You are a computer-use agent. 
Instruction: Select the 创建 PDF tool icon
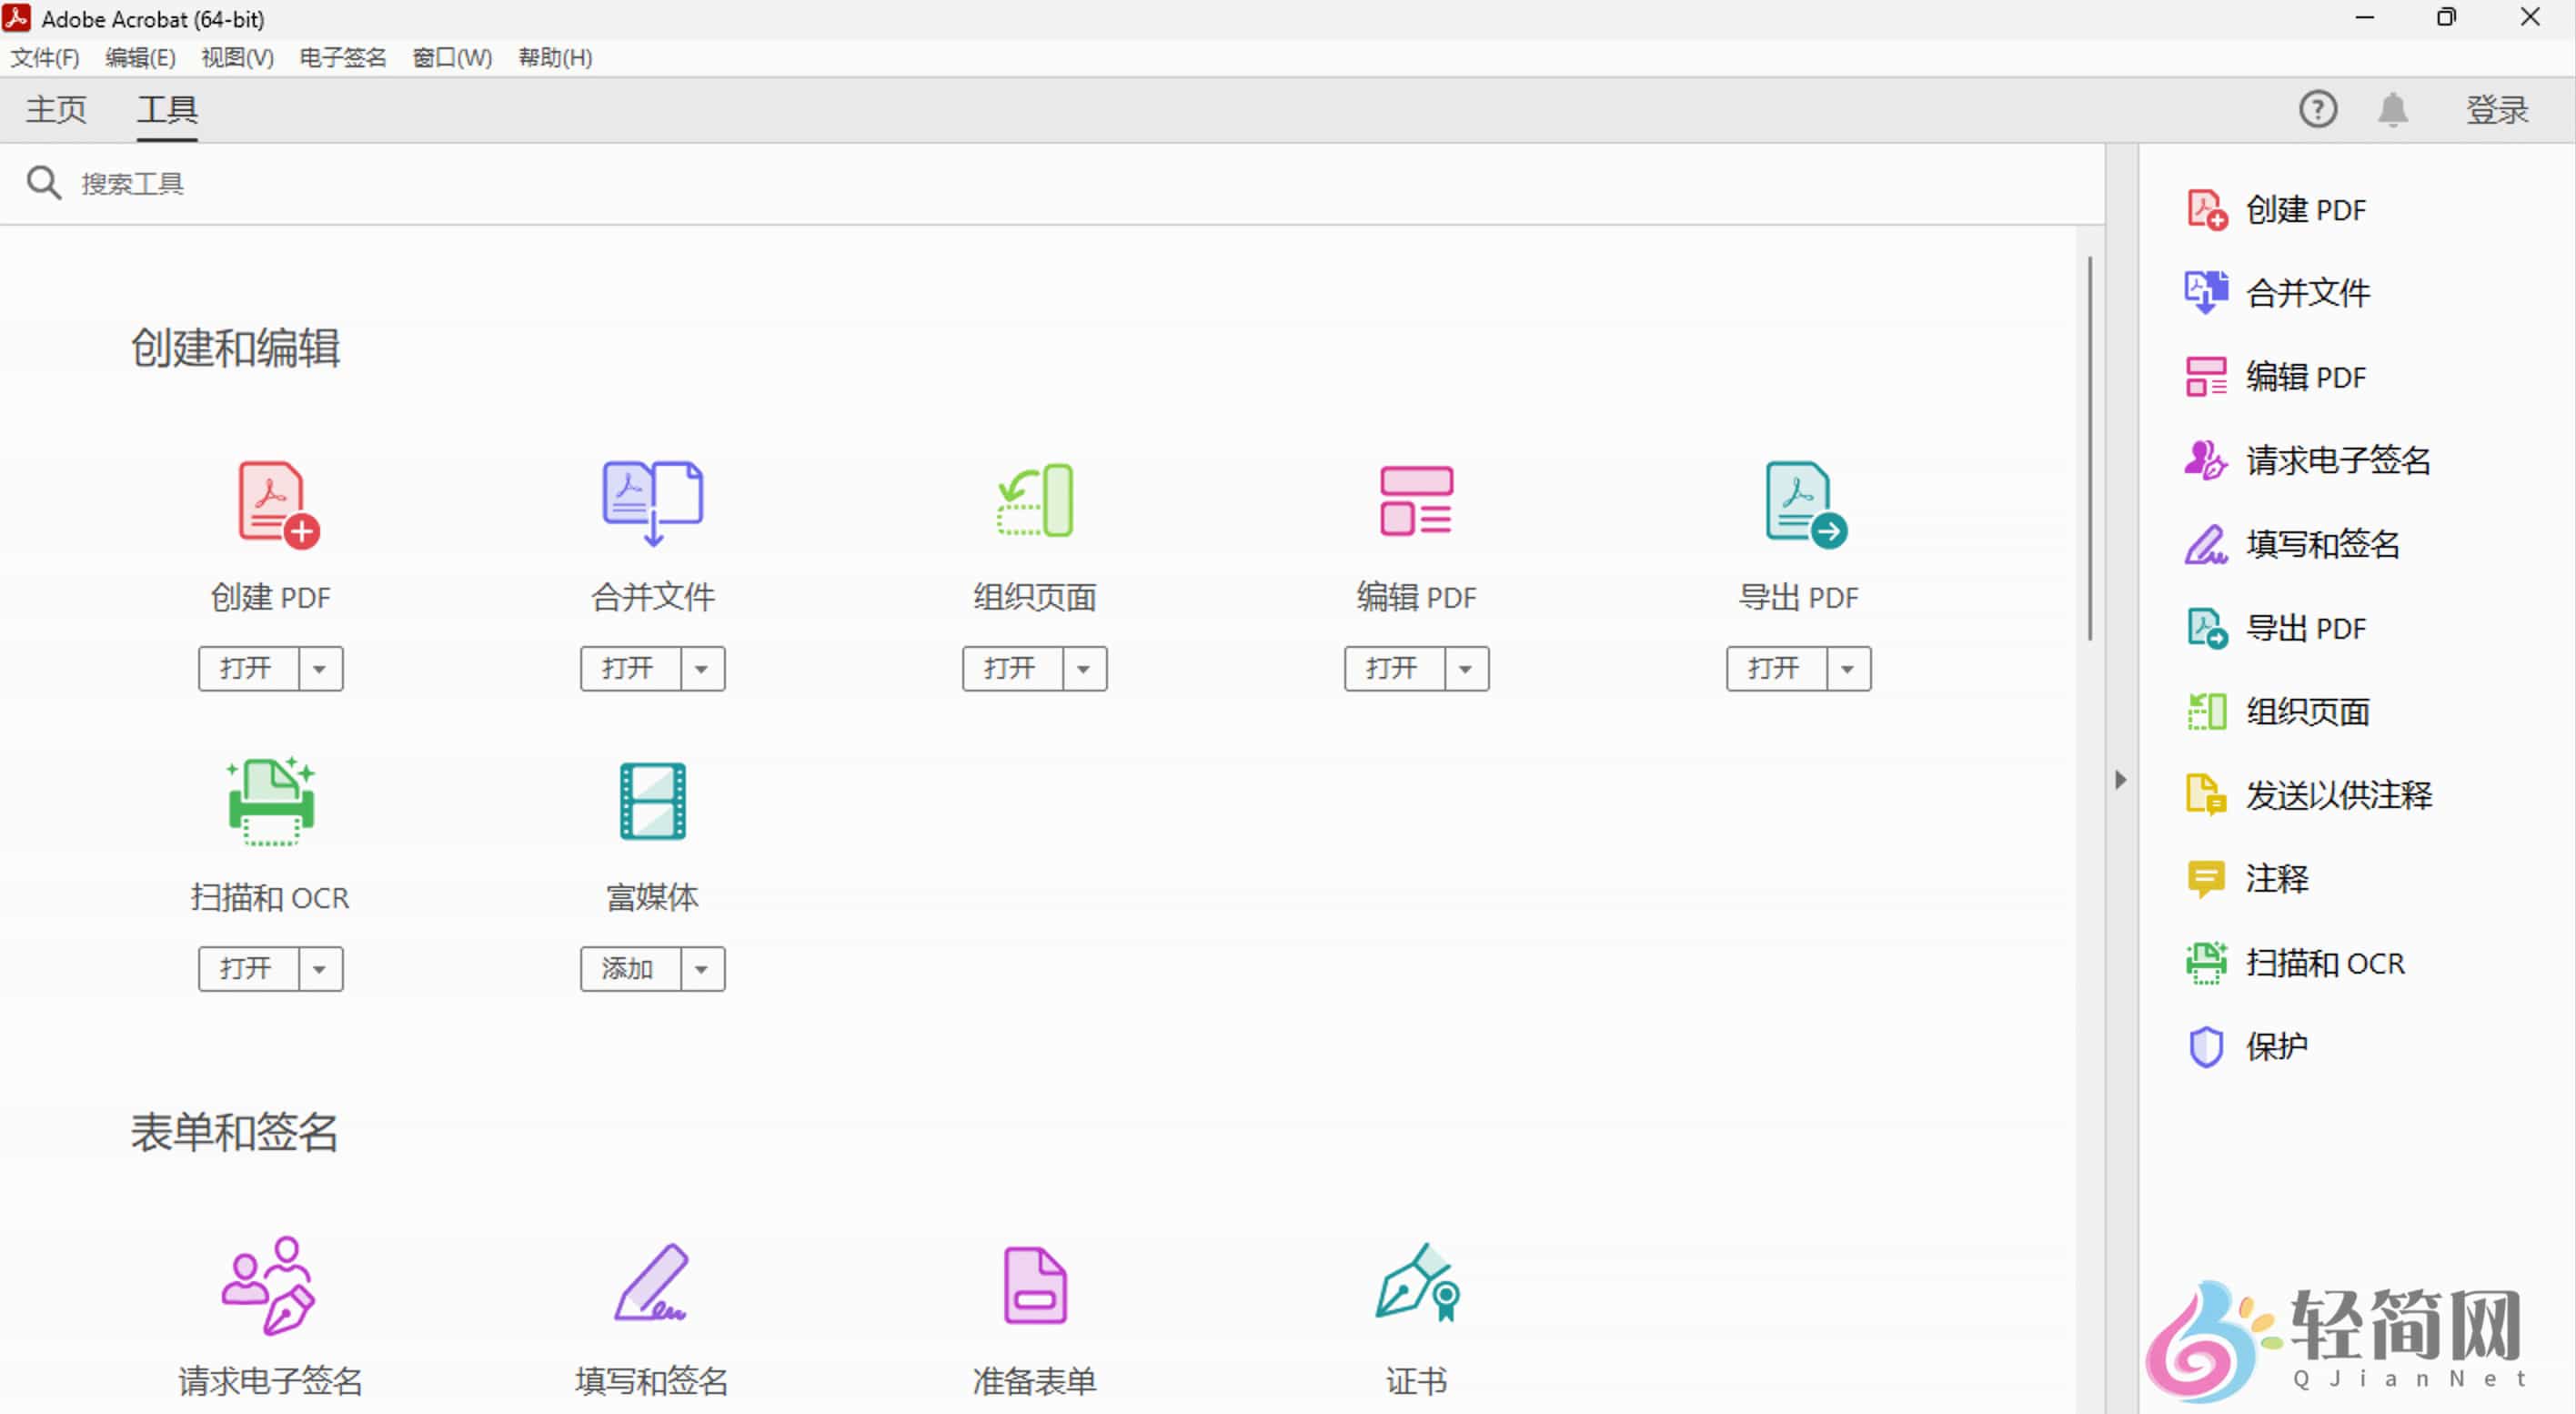point(270,503)
